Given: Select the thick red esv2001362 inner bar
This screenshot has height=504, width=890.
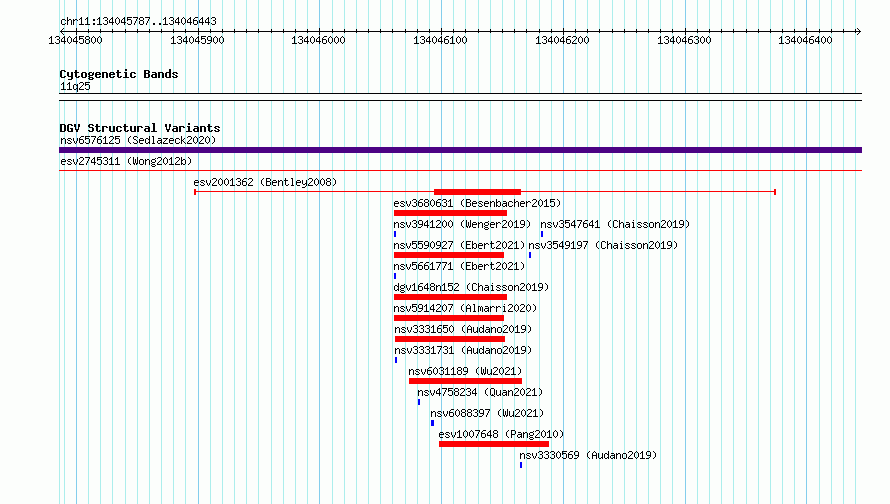Looking at the screenshot, I should click(477, 192).
